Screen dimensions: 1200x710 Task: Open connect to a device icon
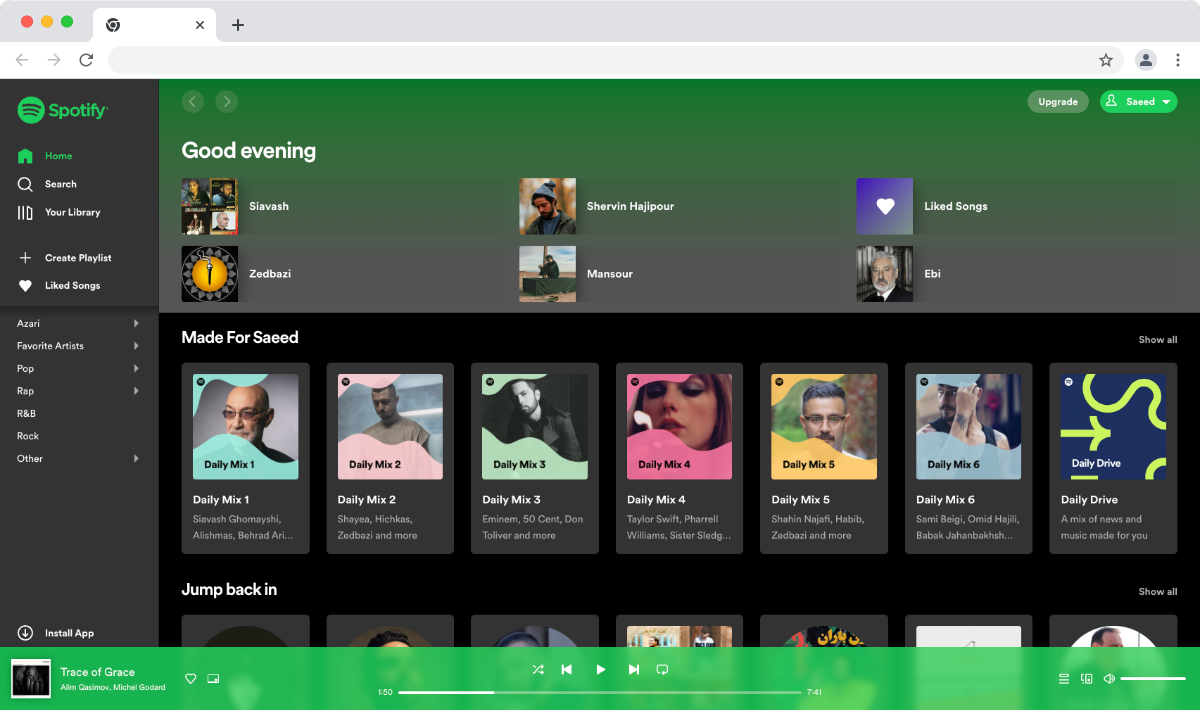click(x=1087, y=679)
